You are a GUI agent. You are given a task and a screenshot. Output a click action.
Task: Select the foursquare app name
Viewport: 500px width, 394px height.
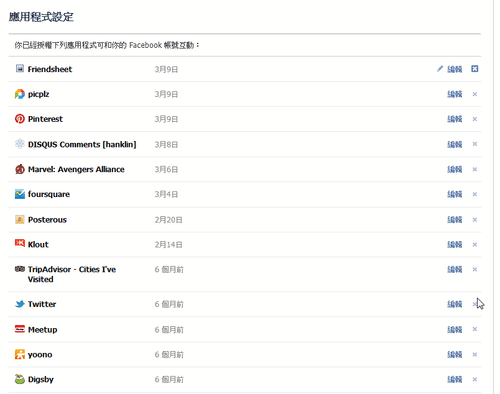pyautogui.click(x=49, y=194)
